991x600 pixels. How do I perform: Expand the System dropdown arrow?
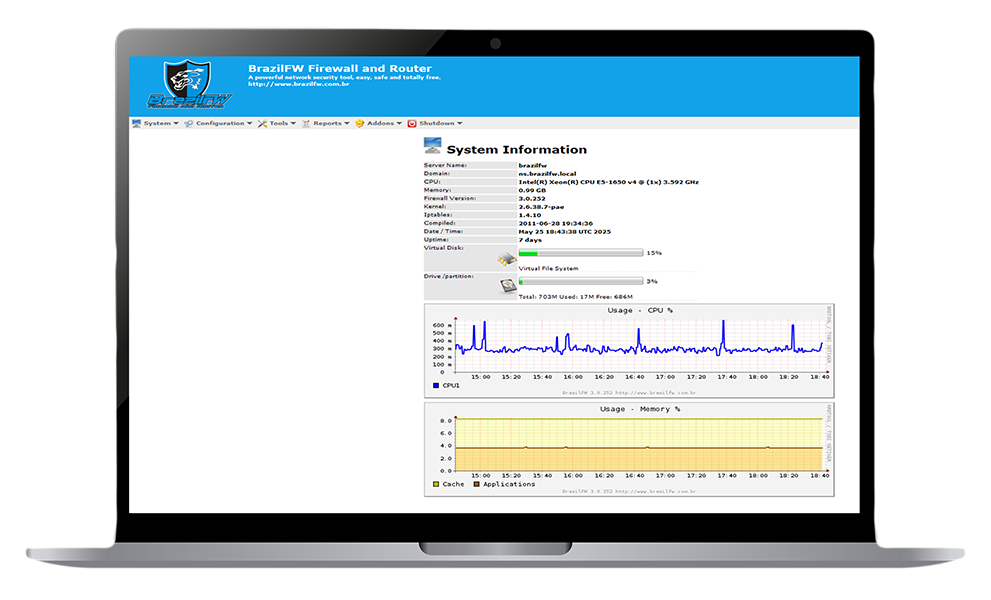click(176, 124)
